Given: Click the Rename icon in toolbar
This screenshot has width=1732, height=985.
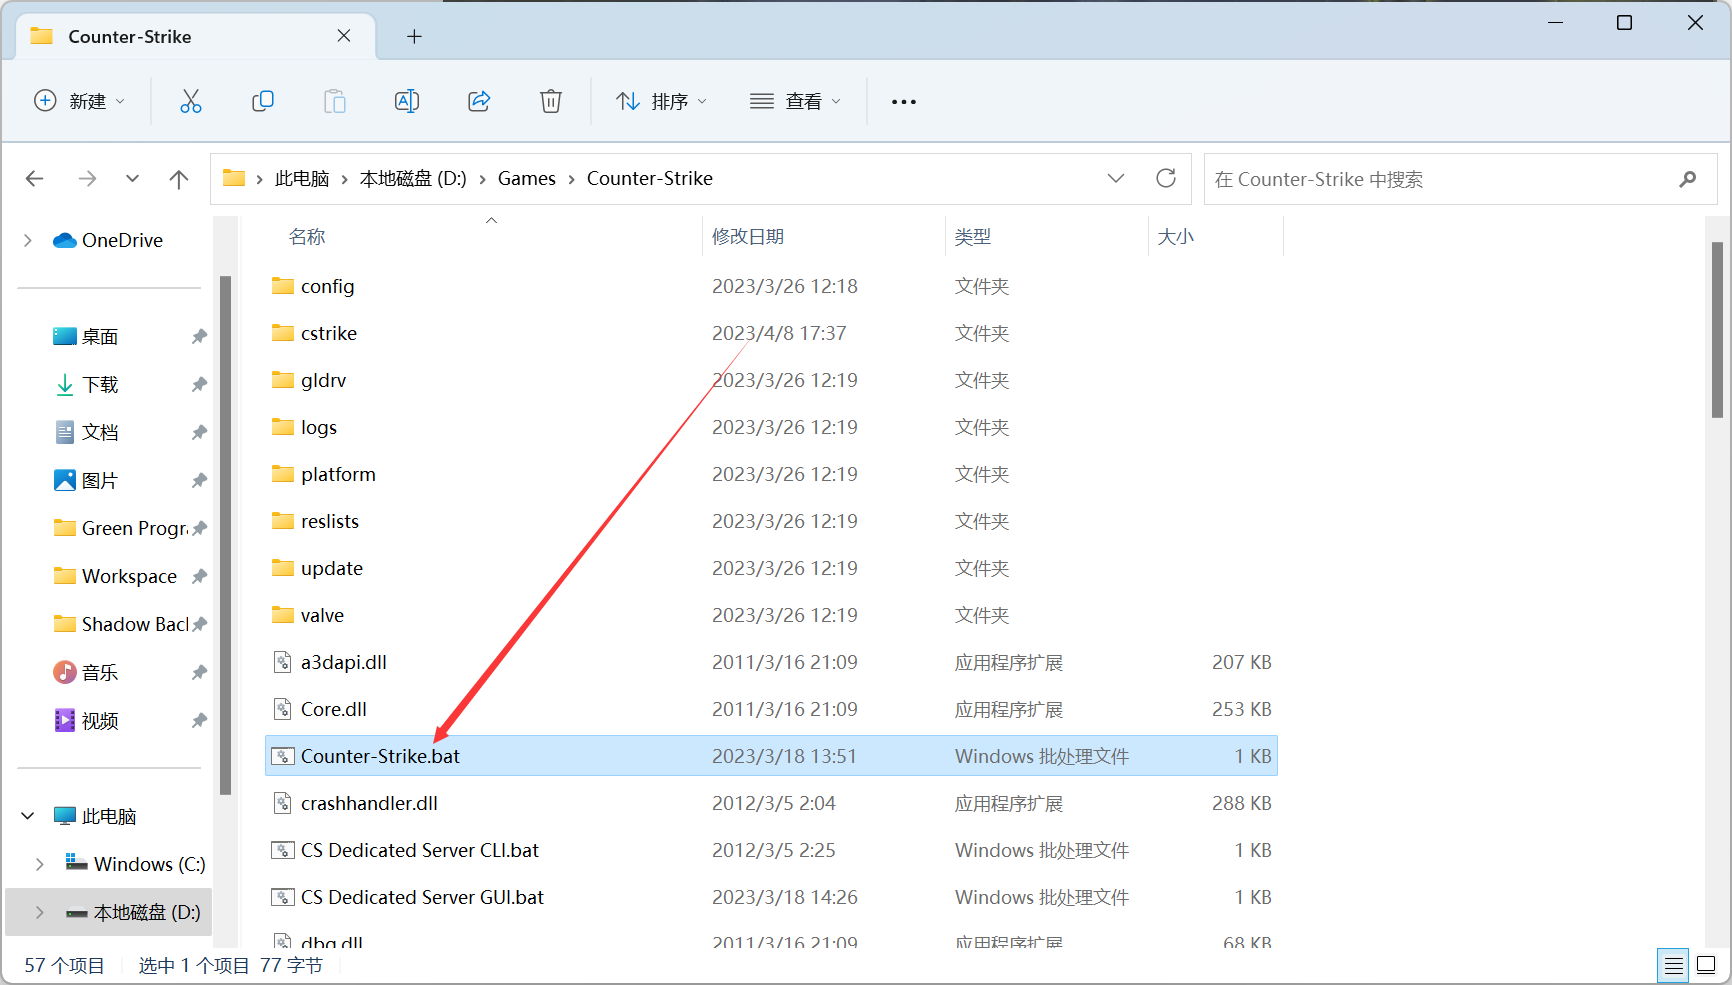Looking at the screenshot, I should (407, 101).
